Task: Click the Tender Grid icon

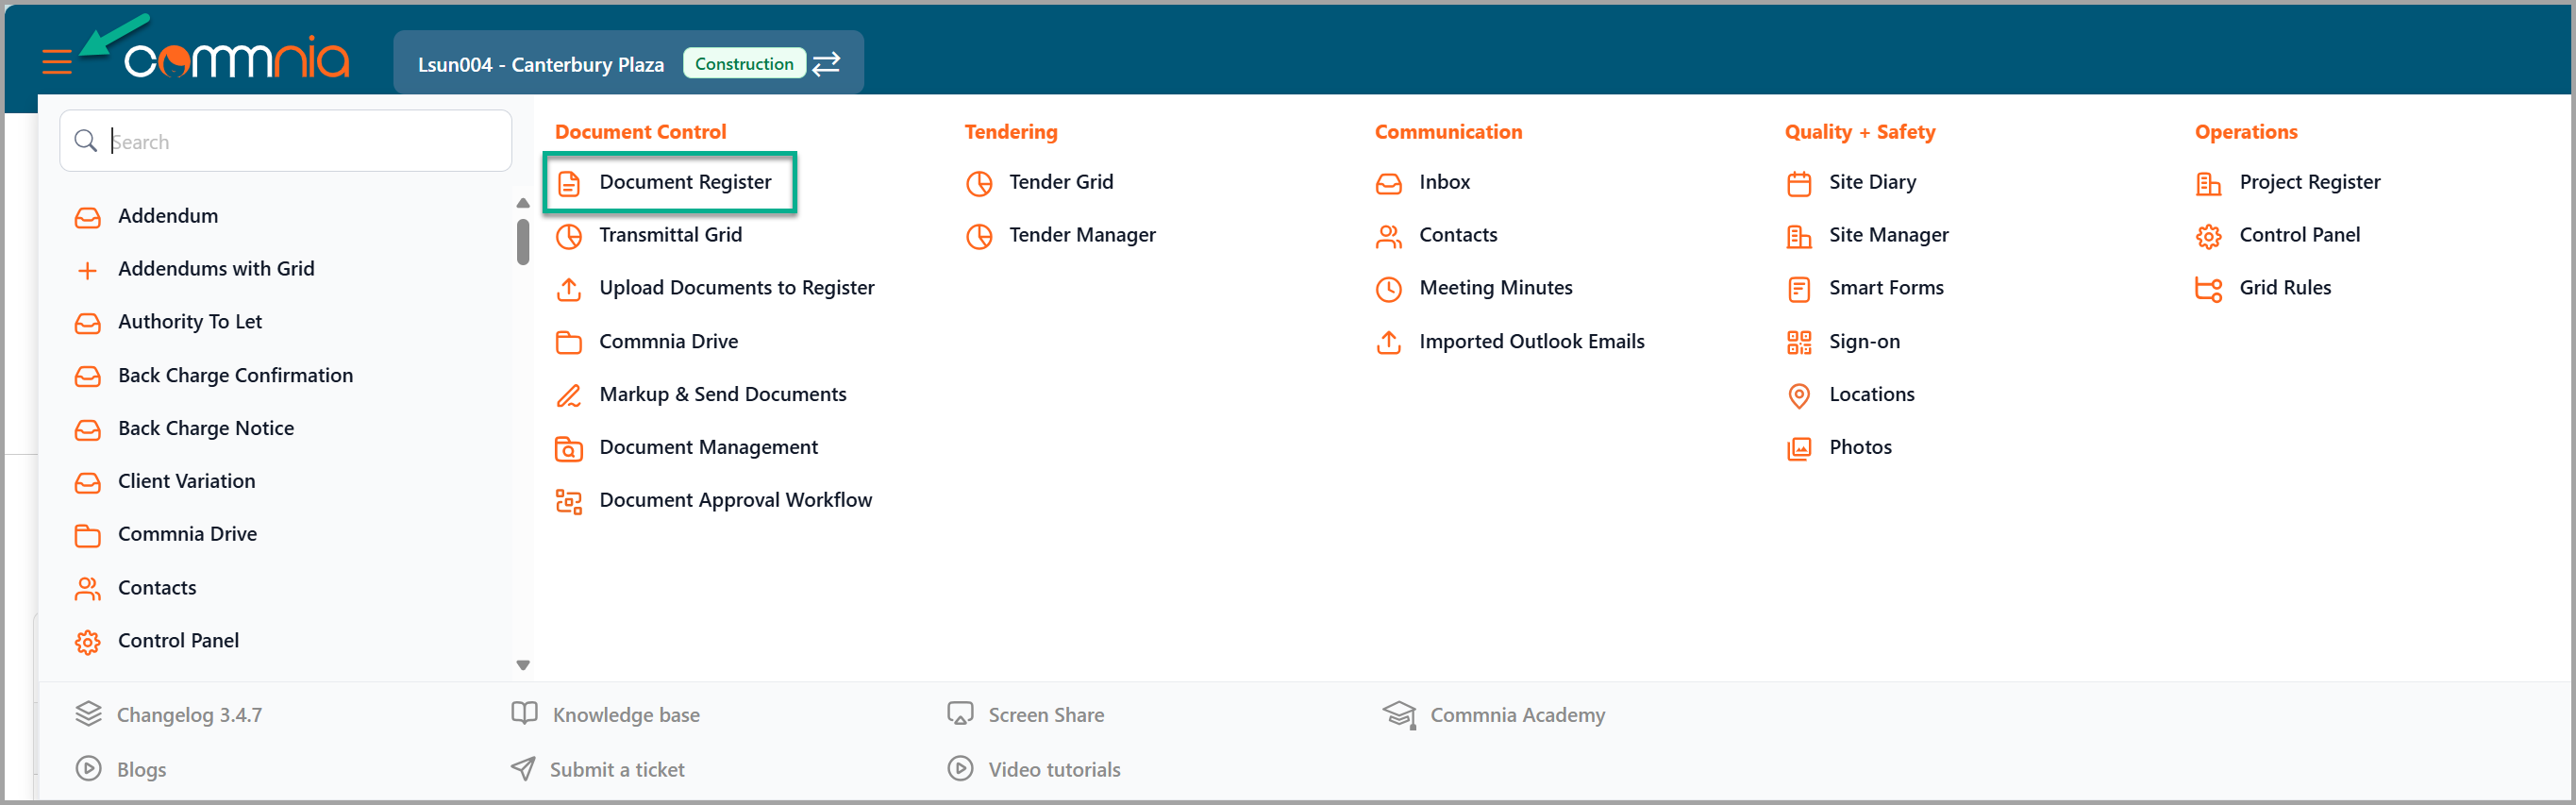Action: click(979, 184)
